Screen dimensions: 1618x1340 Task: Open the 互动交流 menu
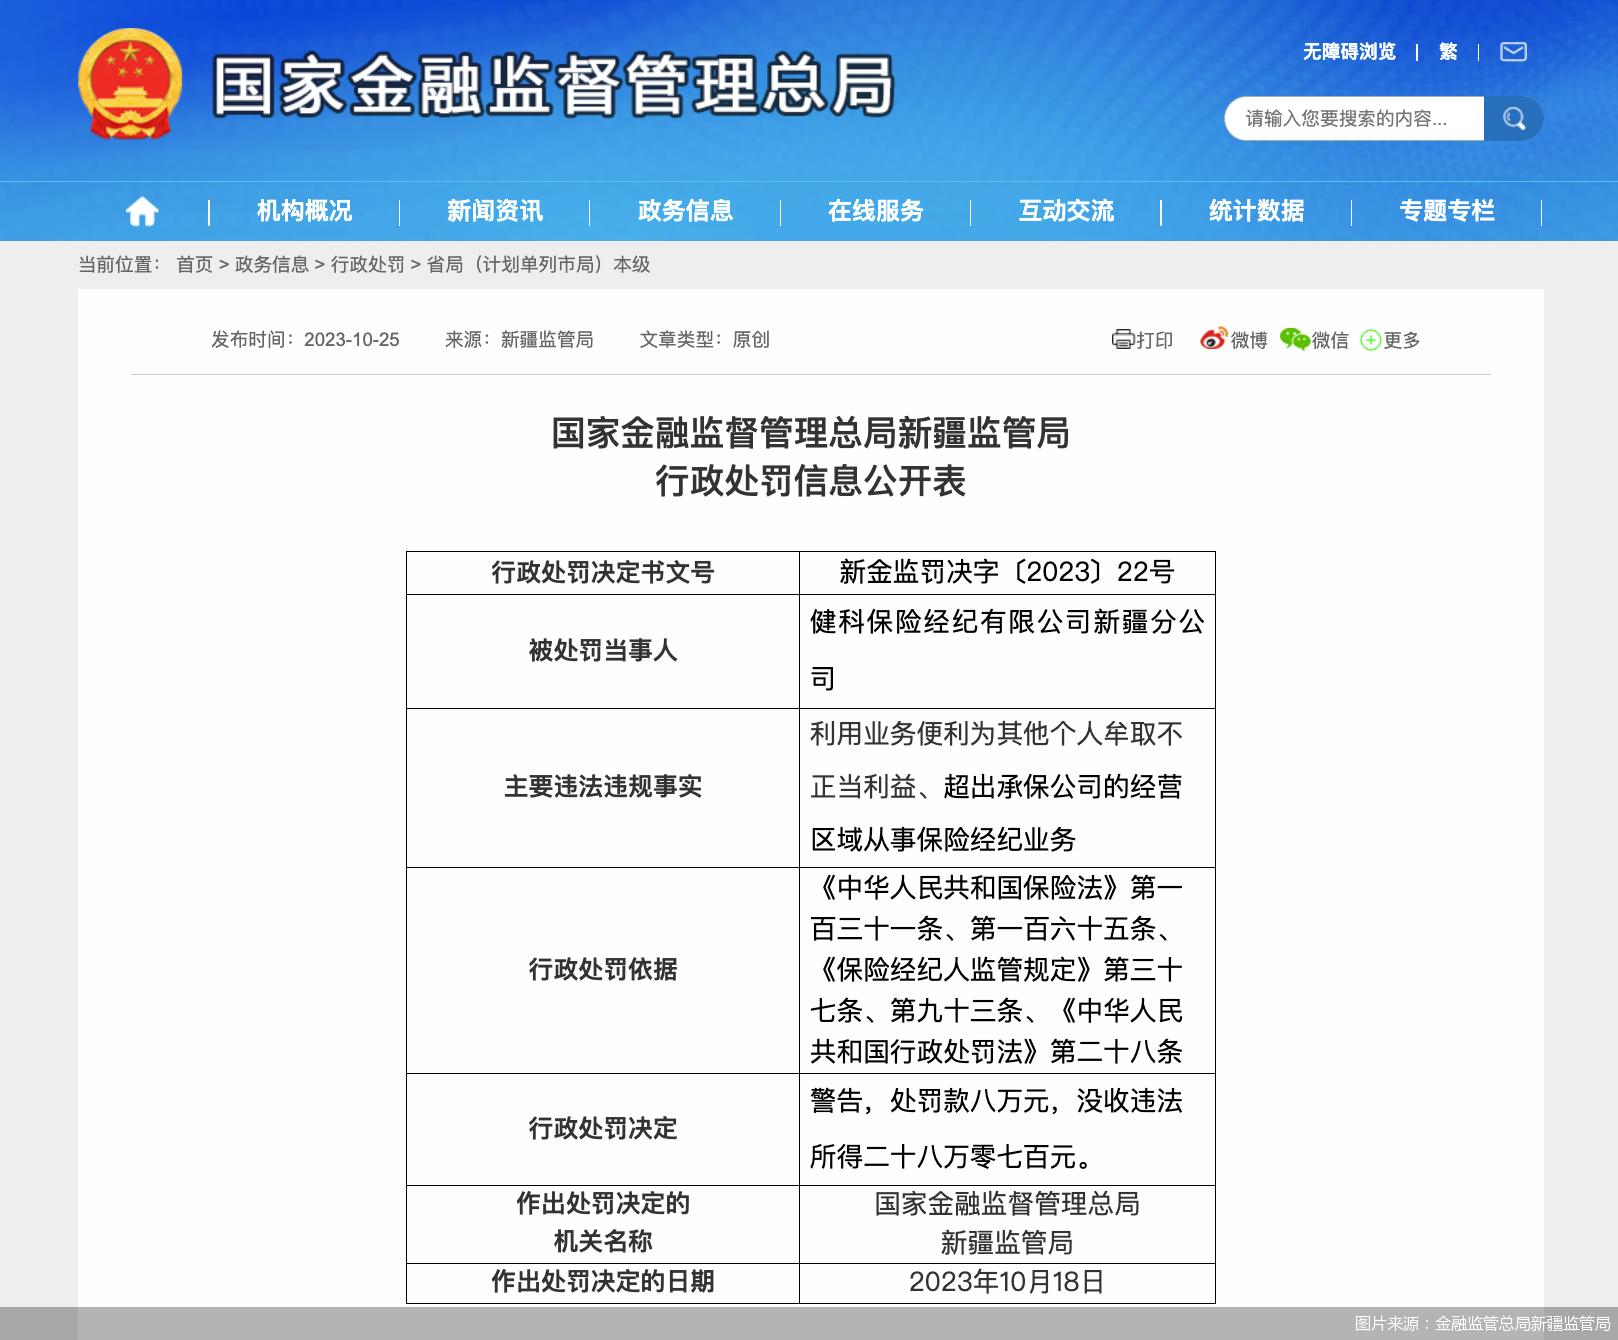pos(1066,211)
